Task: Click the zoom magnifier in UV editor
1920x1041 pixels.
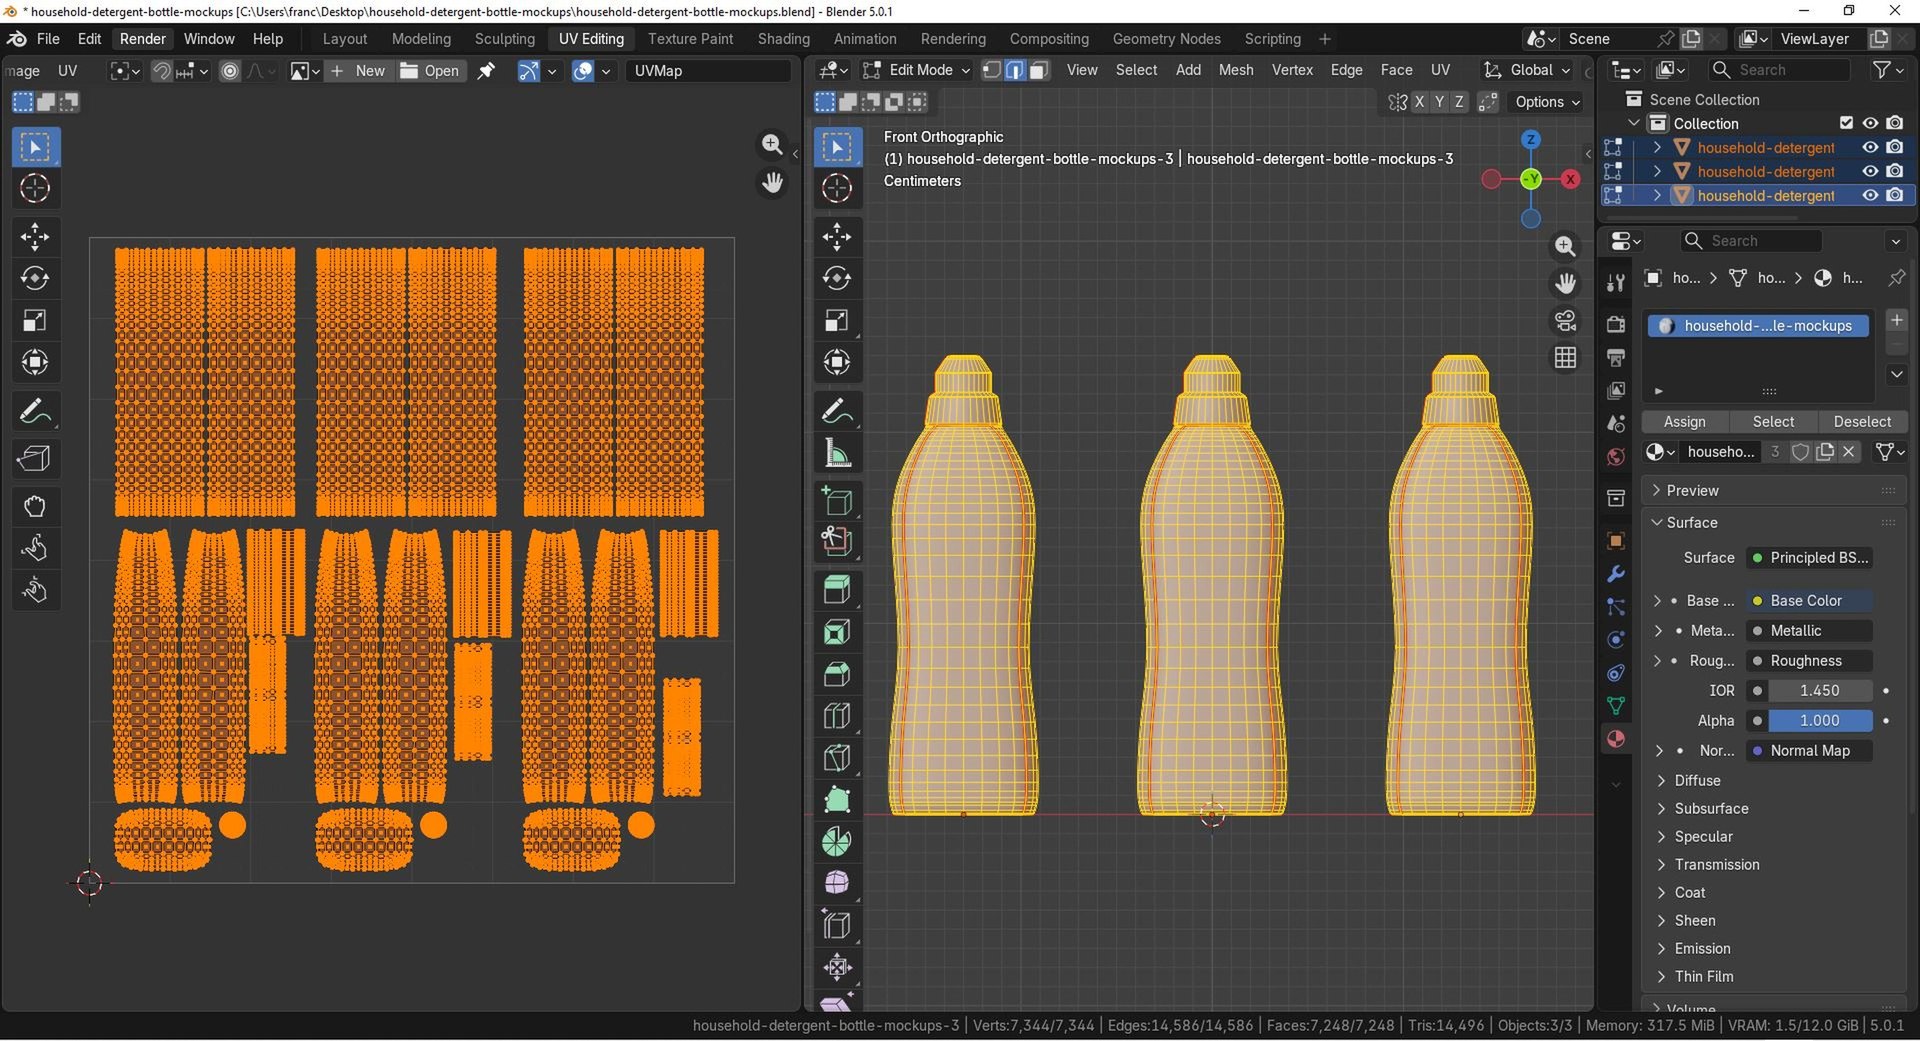Action: click(772, 145)
